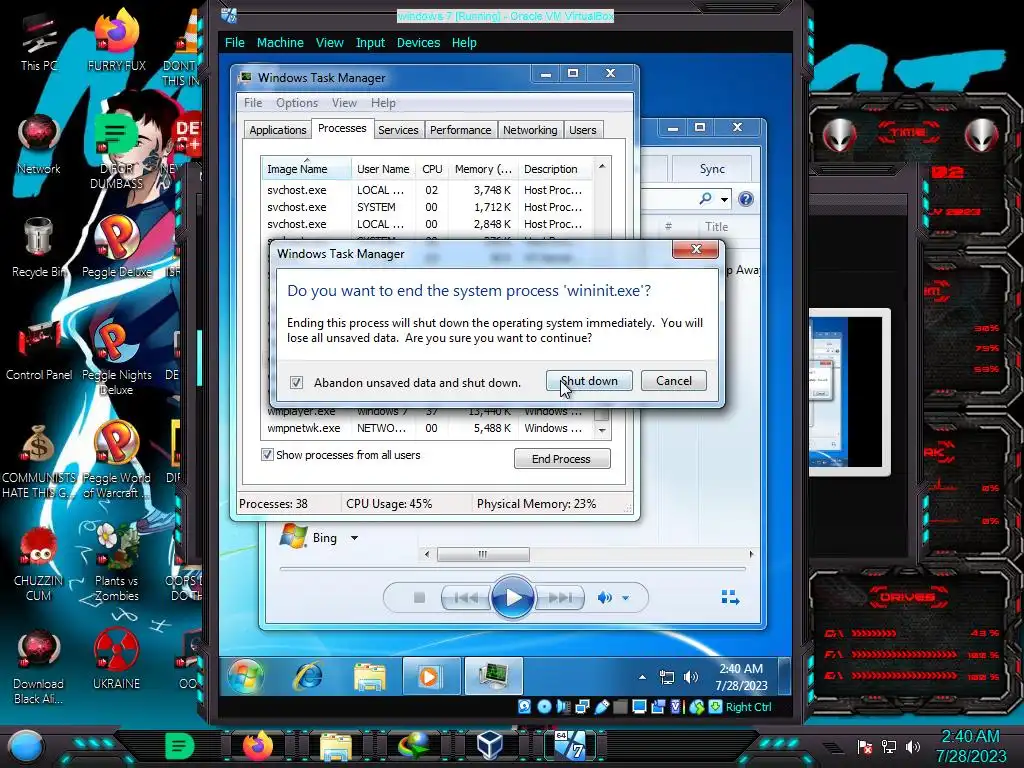Sort processes by User Name column
1024x768 pixels.
tap(383, 169)
